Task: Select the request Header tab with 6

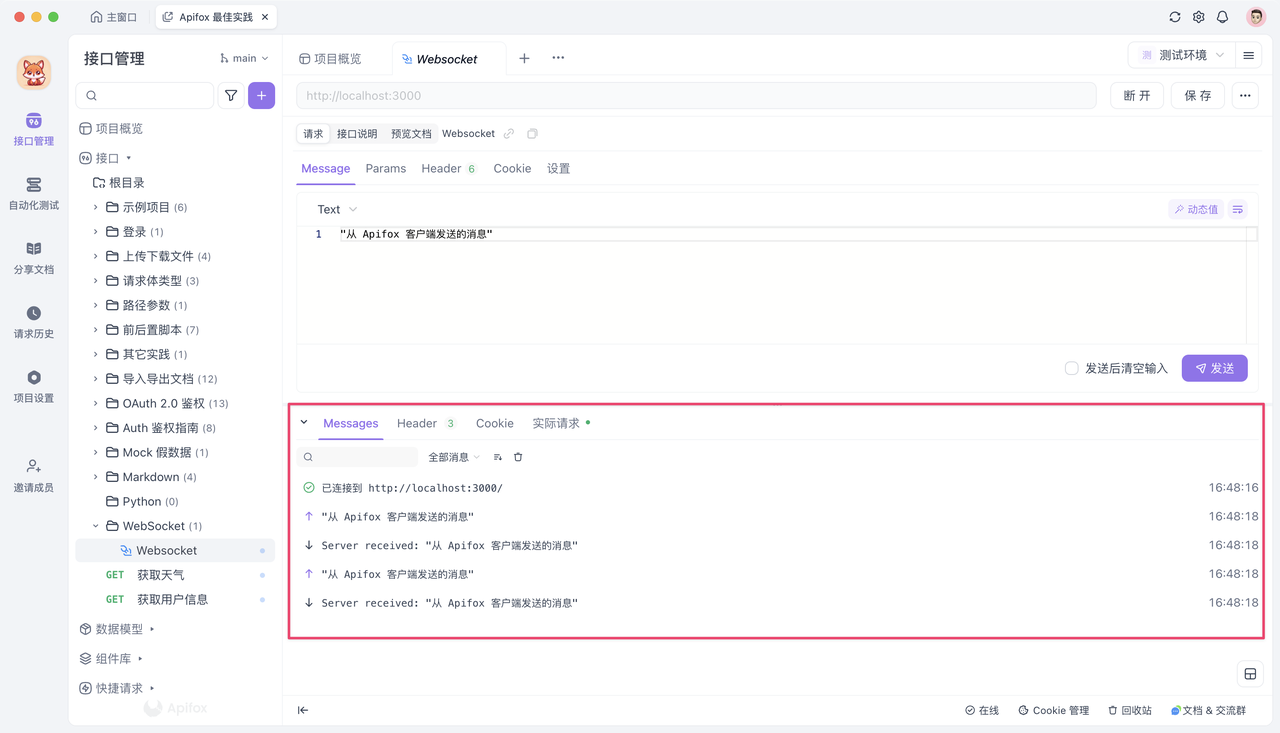Action: tap(449, 168)
